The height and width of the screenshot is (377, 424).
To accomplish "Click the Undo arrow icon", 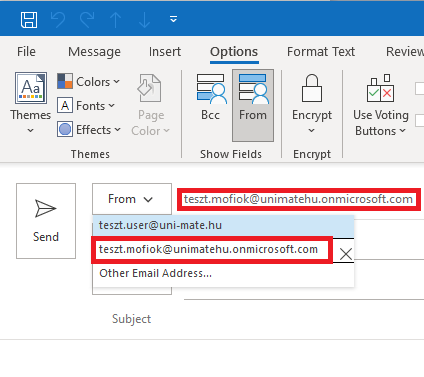I will [x=58, y=20].
